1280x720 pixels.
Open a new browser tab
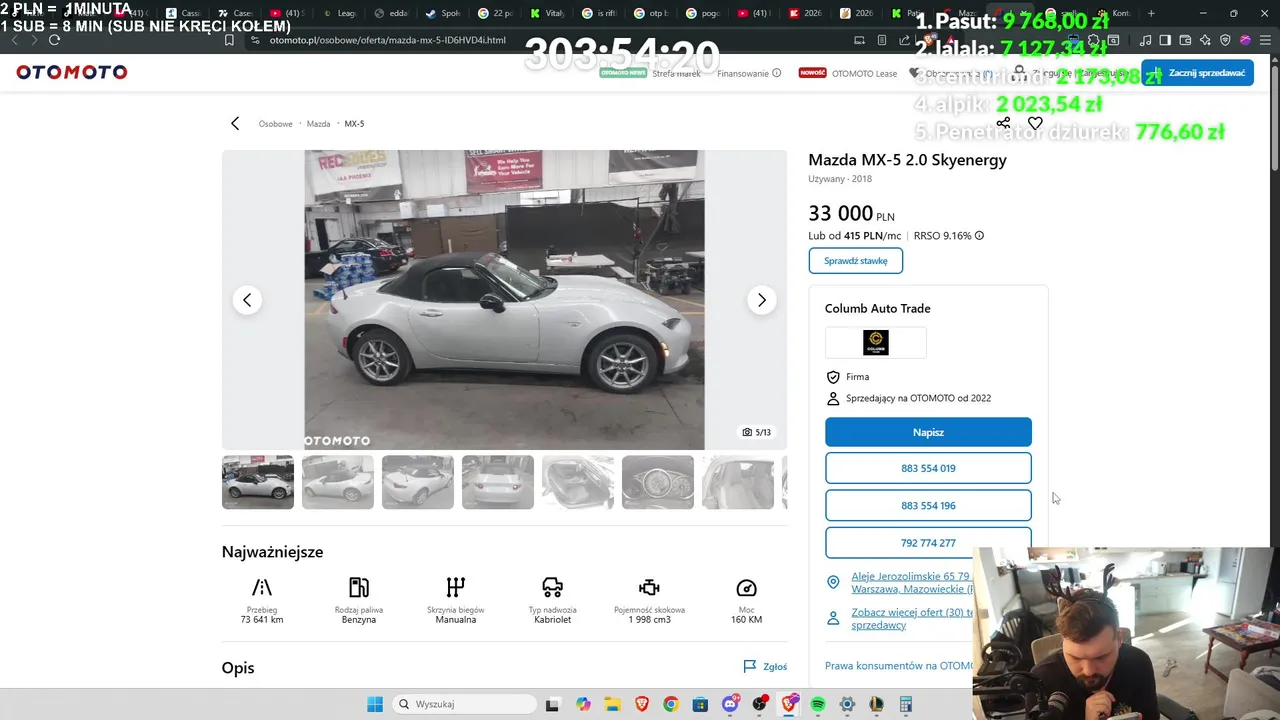coord(1151,13)
